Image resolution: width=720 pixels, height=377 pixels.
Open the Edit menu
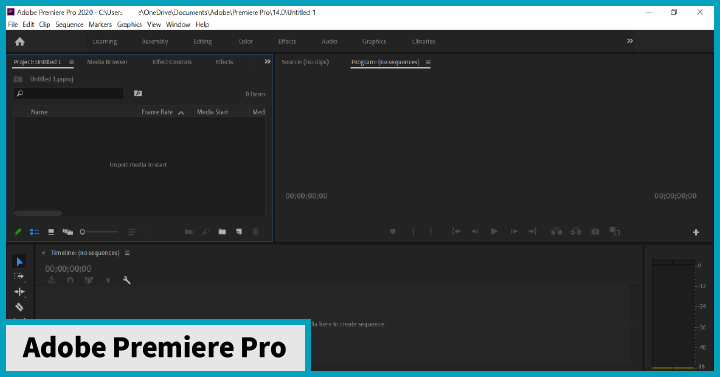[28, 24]
